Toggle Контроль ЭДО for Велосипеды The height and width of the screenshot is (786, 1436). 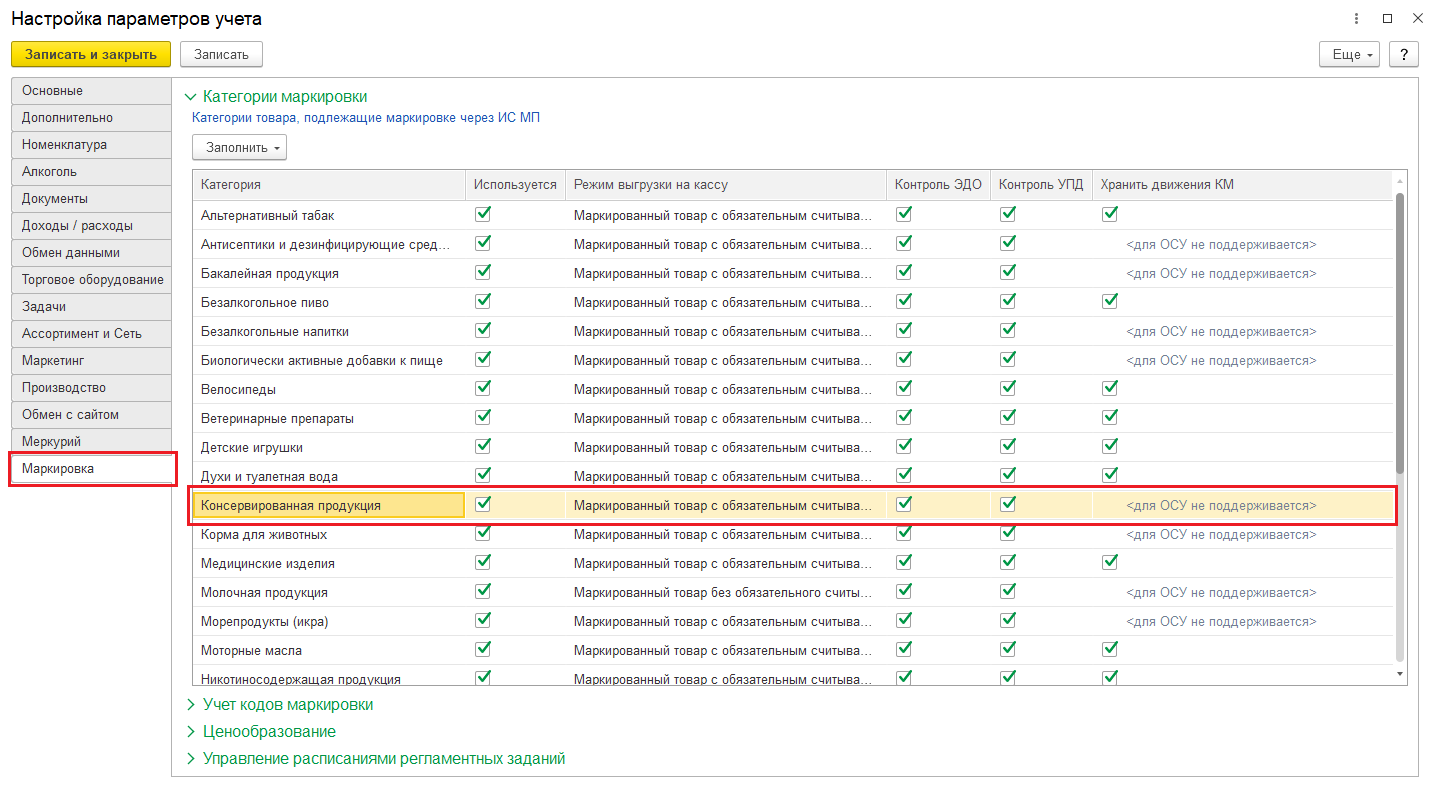click(x=904, y=388)
